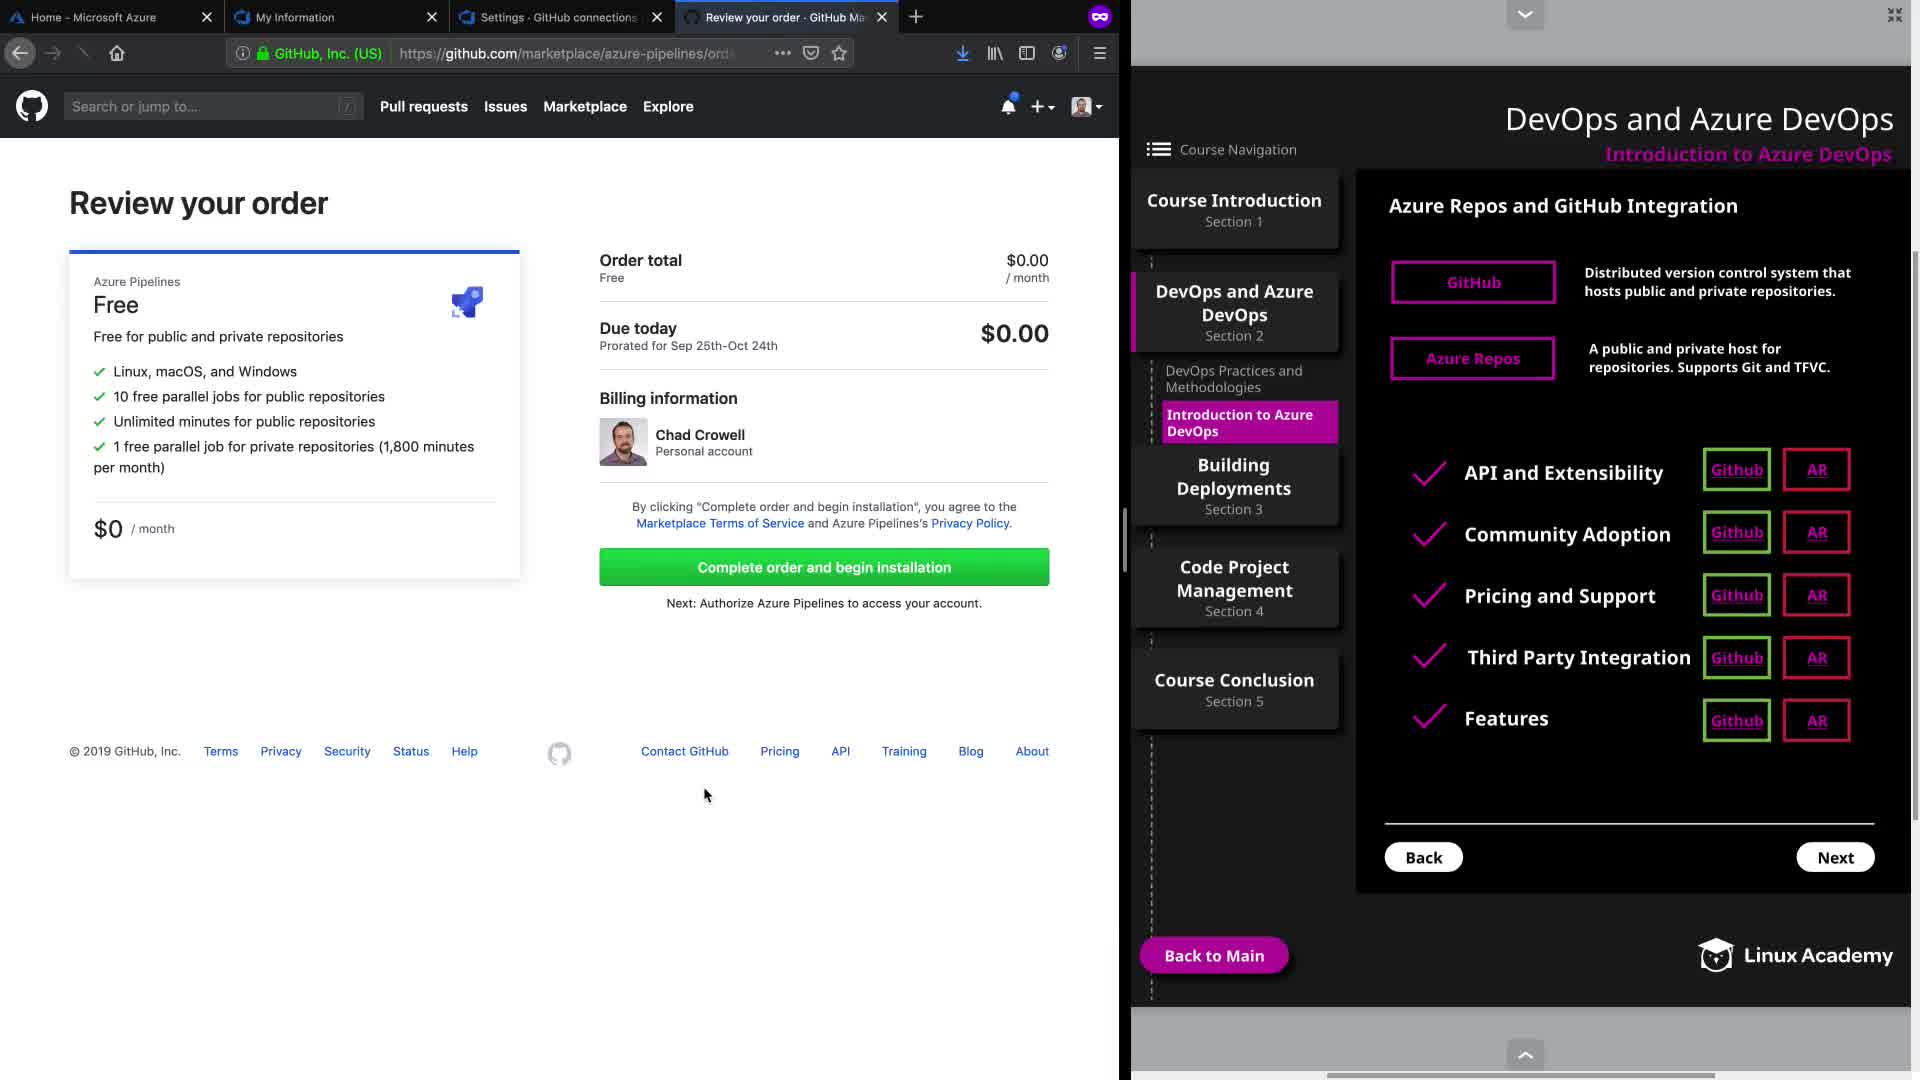
Task: Open the user avatar dropdown menu
Action: [1086, 106]
